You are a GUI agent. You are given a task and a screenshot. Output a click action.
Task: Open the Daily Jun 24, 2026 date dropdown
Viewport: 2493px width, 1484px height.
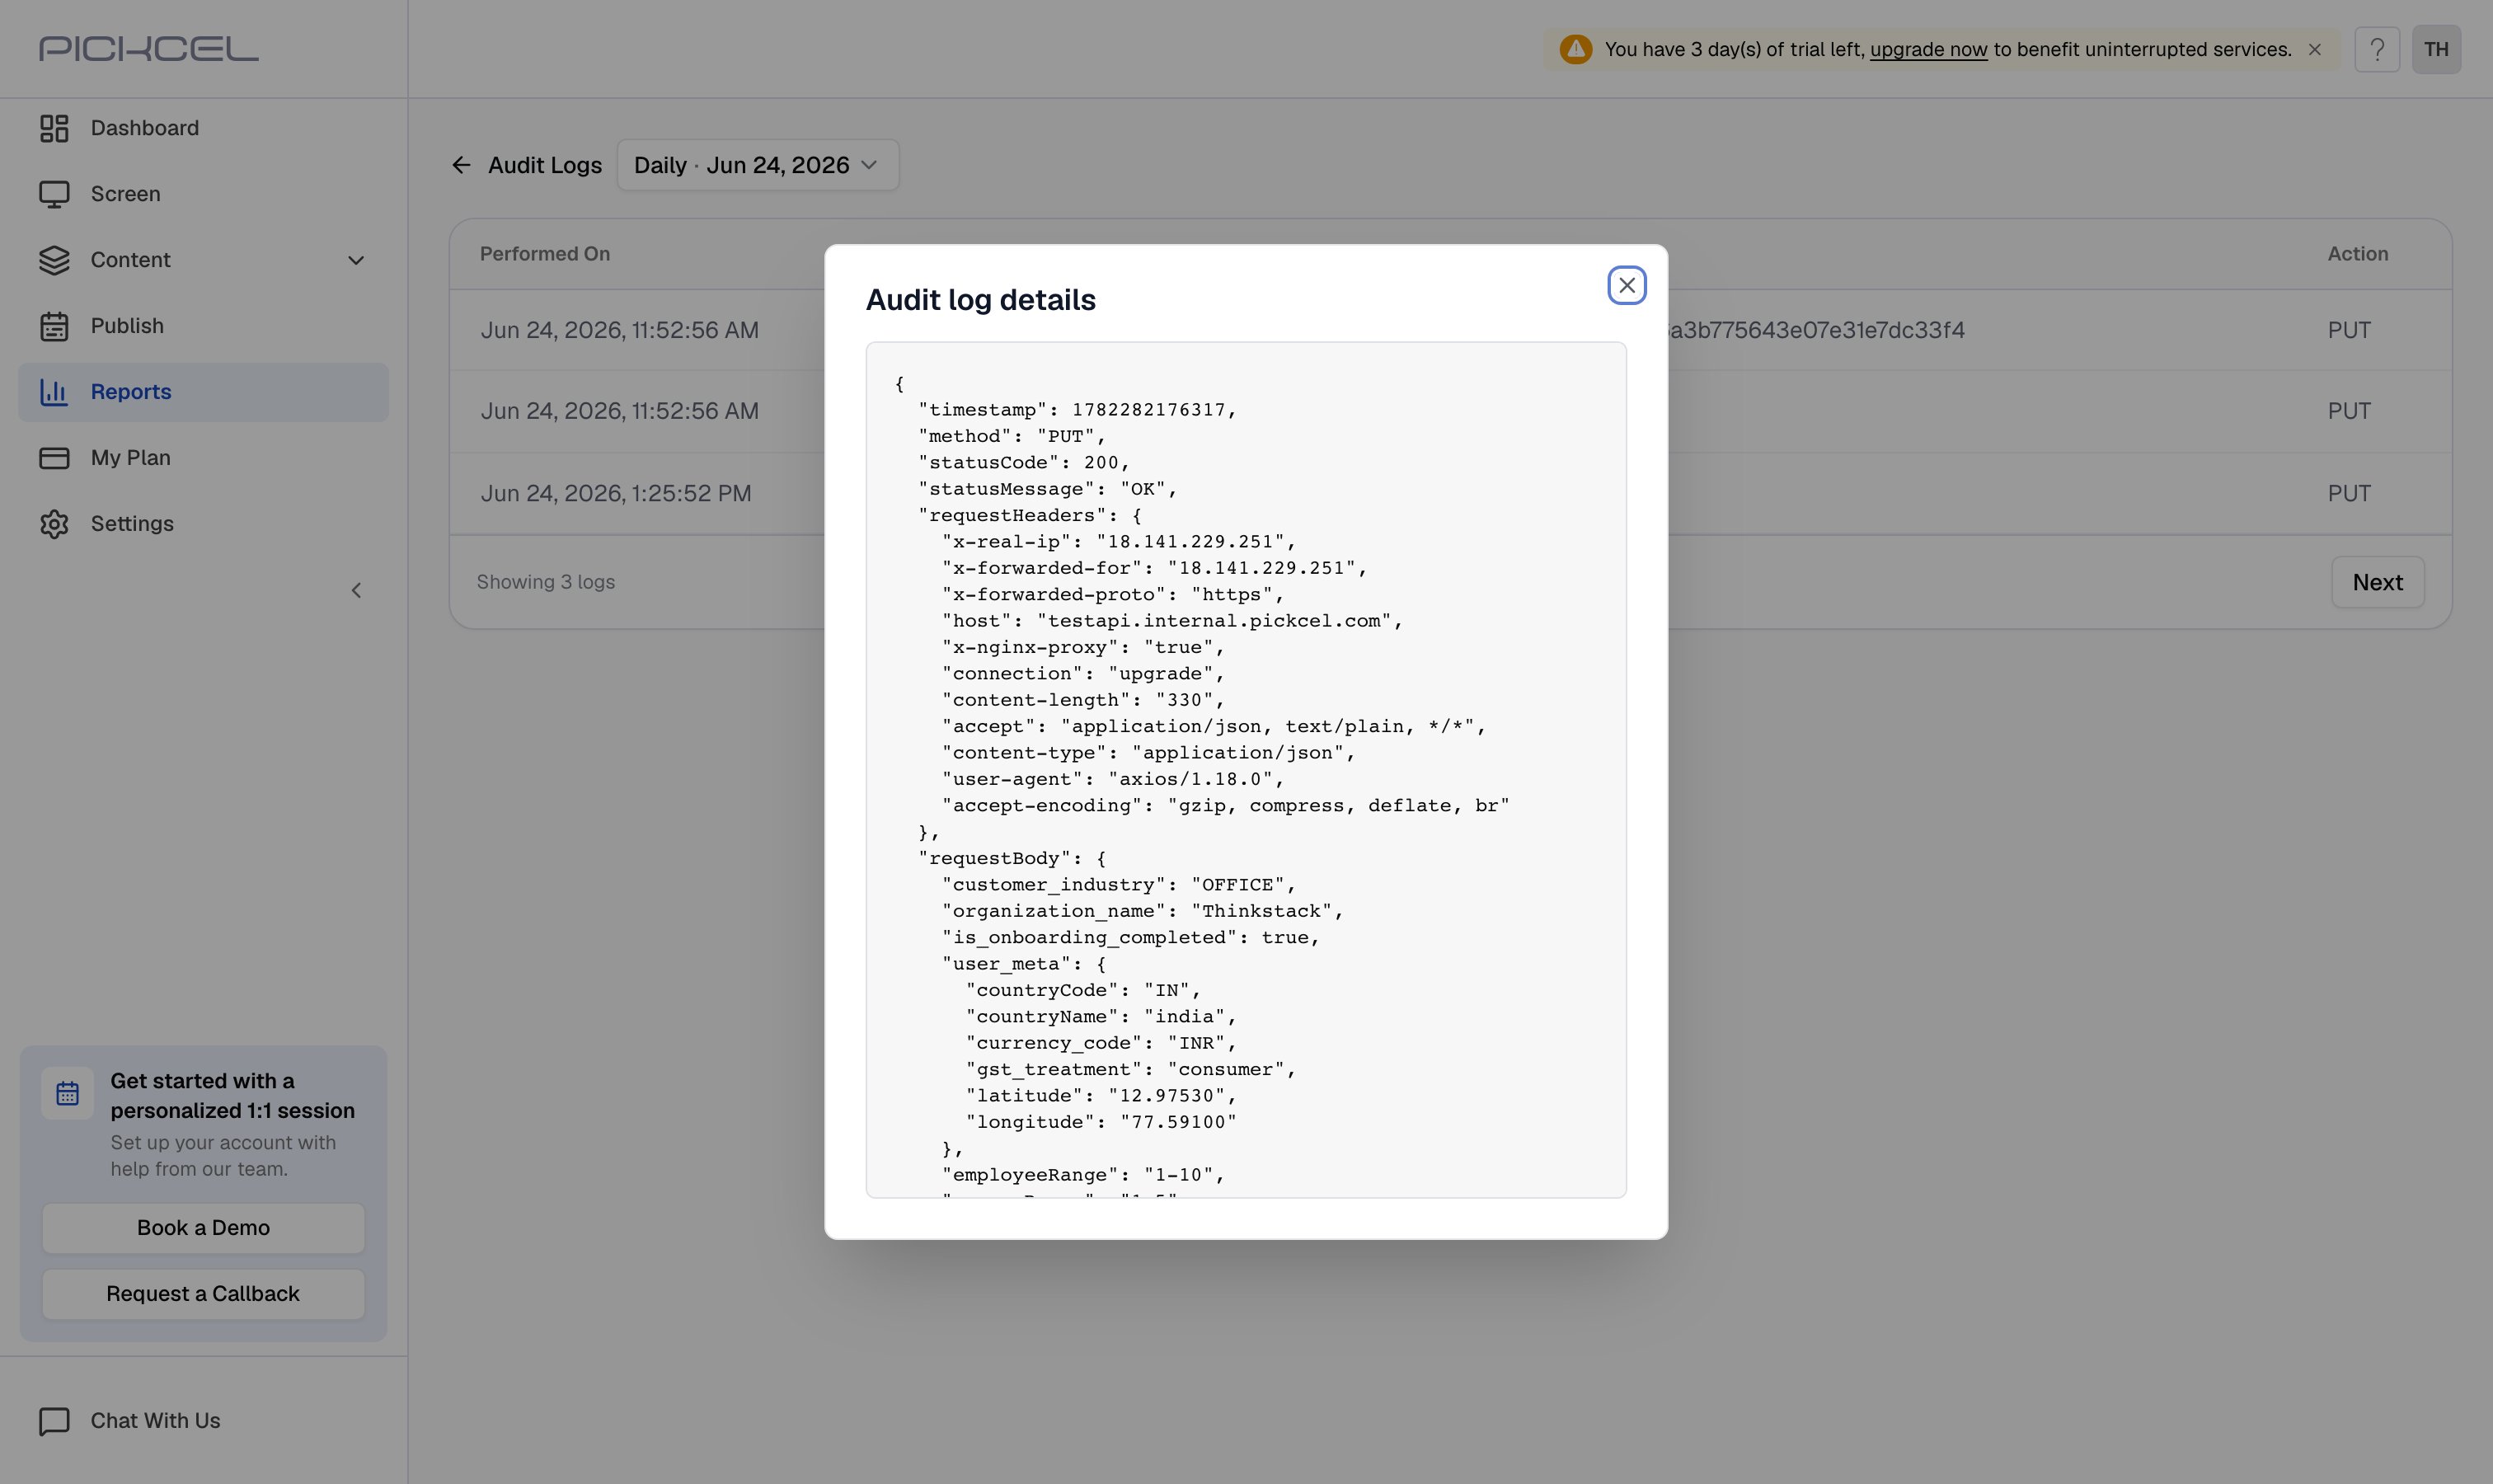pos(757,165)
